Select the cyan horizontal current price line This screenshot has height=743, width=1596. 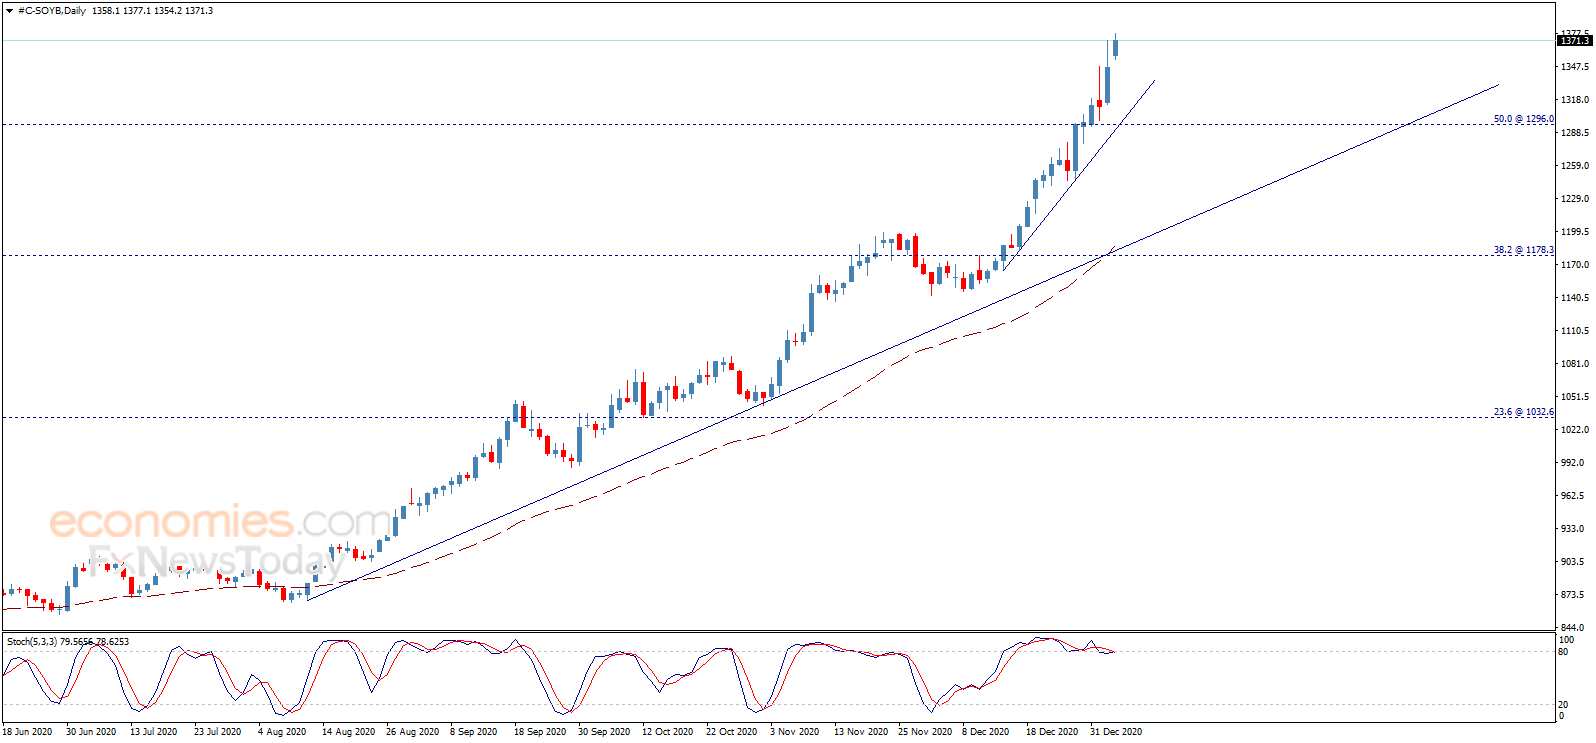(x=778, y=41)
